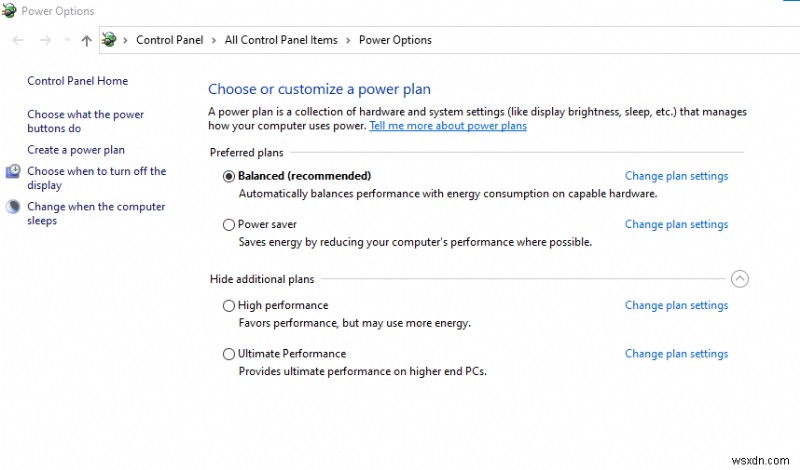The image size is (800, 470).
Task: Select the High performance plan
Action: tap(229, 306)
